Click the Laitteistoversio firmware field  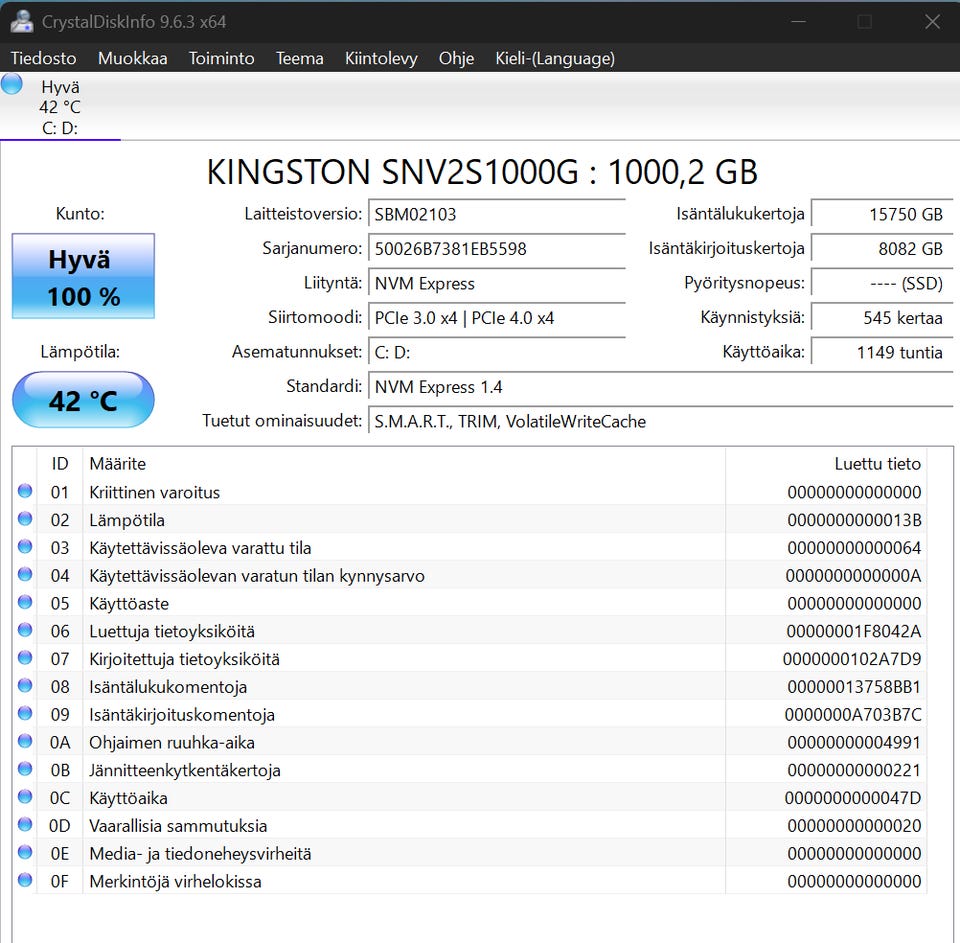point(496,214)
